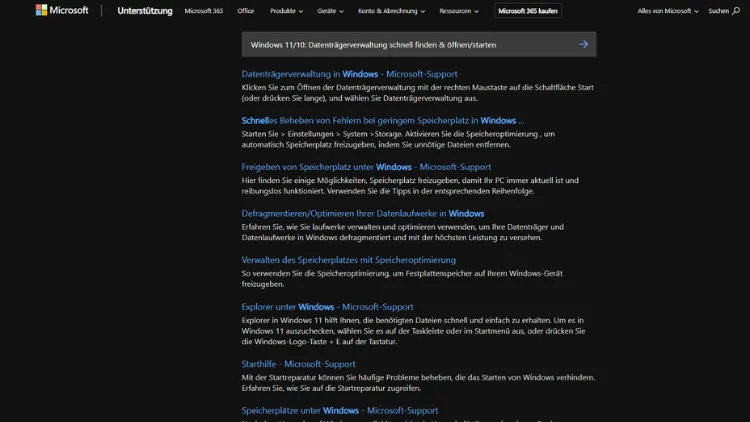Click the Suchen magnifier icon
Viewport: 750px width, 422px height.
[x=736, y=11]
